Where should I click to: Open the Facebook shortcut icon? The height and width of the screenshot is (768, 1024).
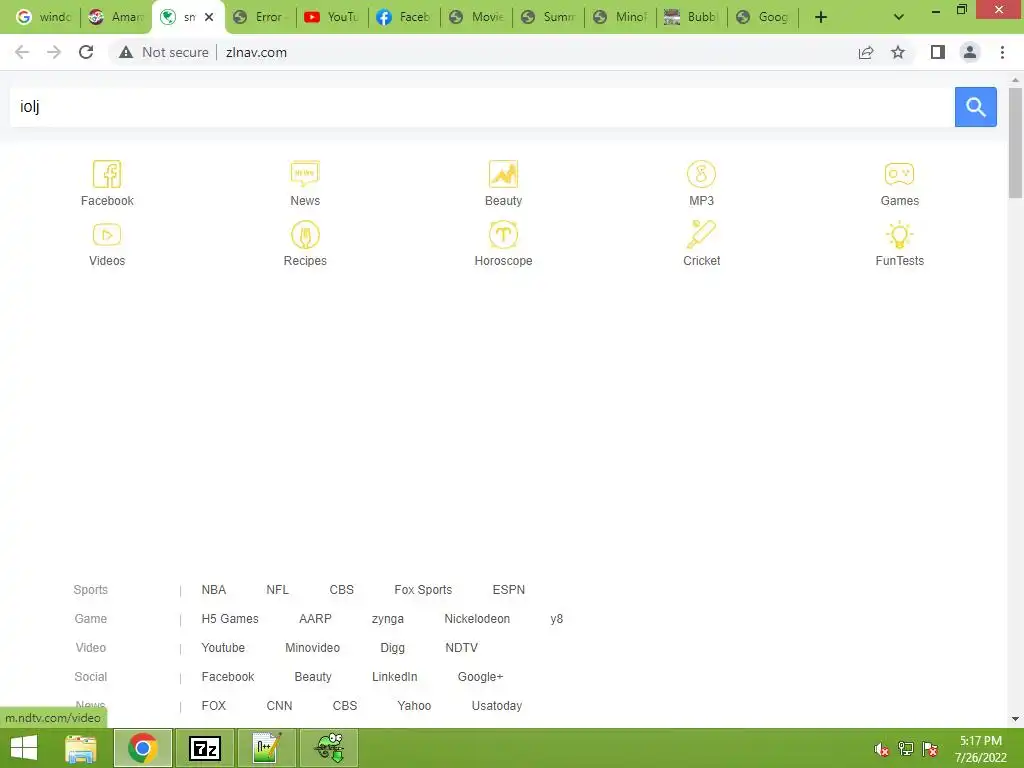pyautogui.click(x=107, y=174)
